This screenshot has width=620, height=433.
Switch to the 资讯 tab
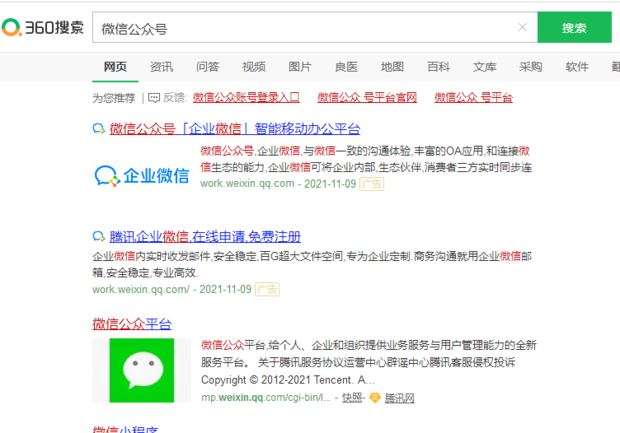161,67
